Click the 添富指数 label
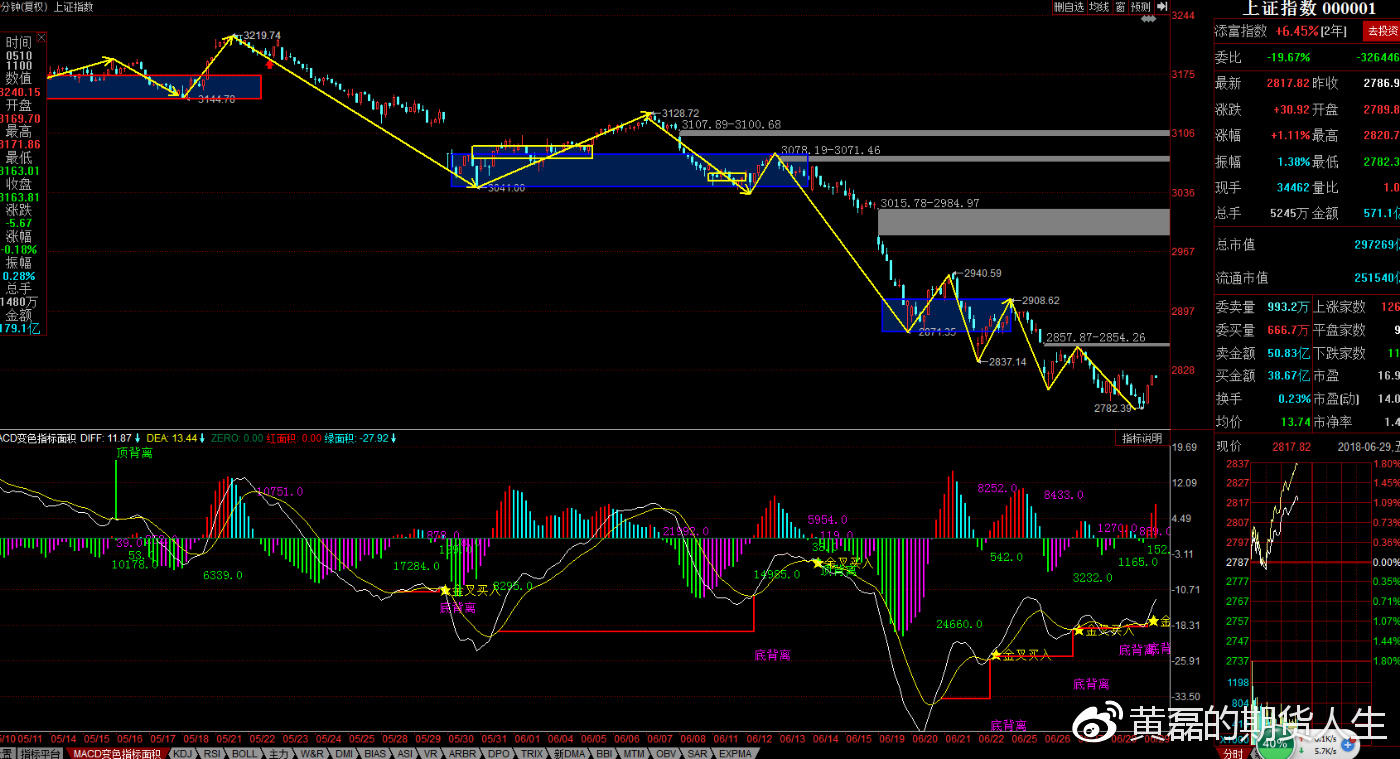Viewport: 1400px width, 759px height. coord(1241,31)
